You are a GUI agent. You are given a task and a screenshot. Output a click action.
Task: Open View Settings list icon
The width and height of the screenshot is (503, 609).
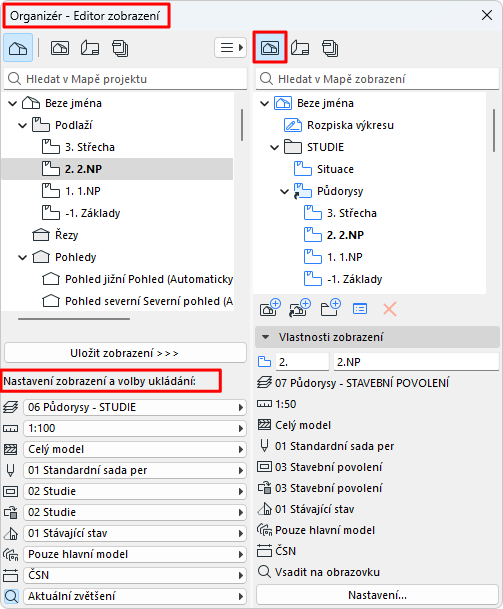tap(360, 309)
